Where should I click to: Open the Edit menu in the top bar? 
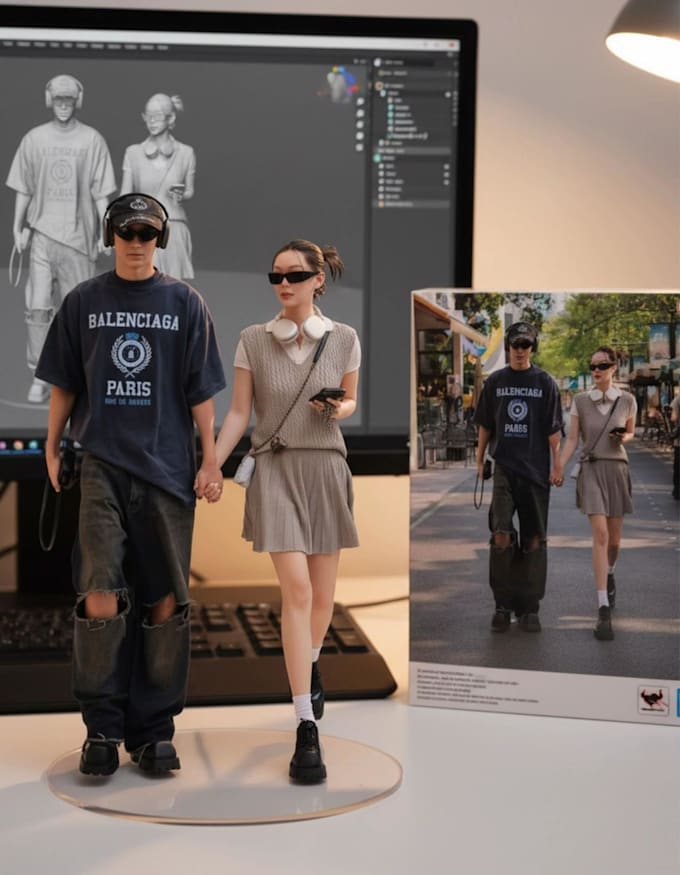(38, 46)
